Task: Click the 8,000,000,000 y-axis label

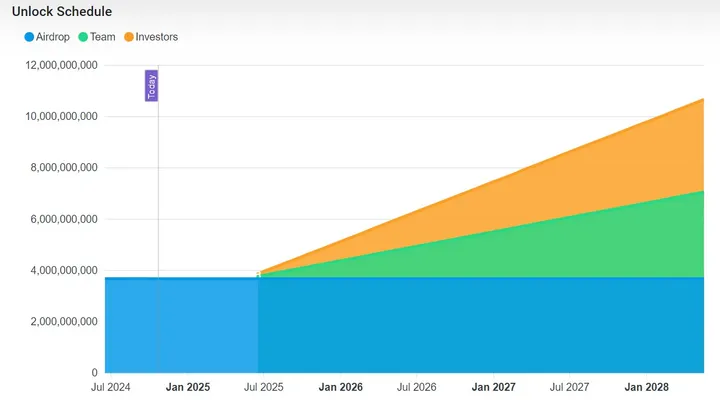Action: click(x=60, y=168)
